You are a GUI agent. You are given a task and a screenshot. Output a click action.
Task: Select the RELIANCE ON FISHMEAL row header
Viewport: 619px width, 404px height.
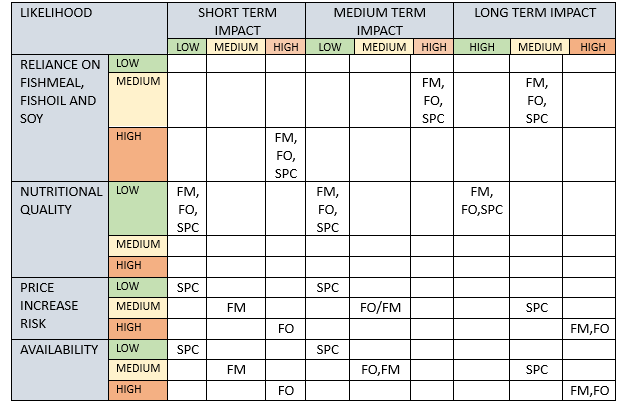[x=59, y=90]
